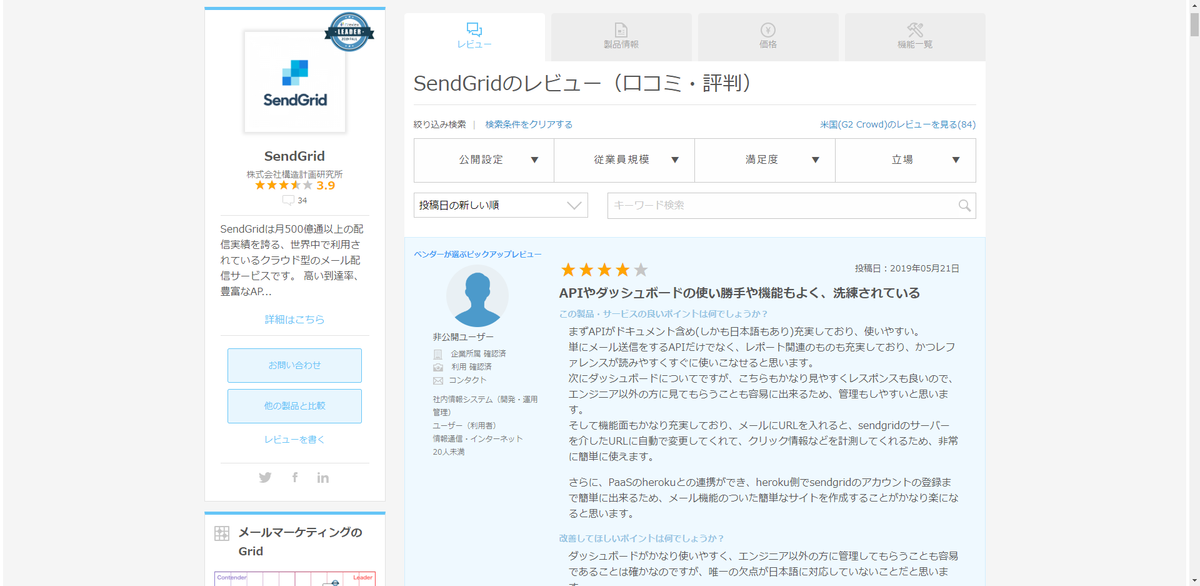
Task: Click the grid icon beside メールマーケティングのGrid
Action: pos(222,534)
